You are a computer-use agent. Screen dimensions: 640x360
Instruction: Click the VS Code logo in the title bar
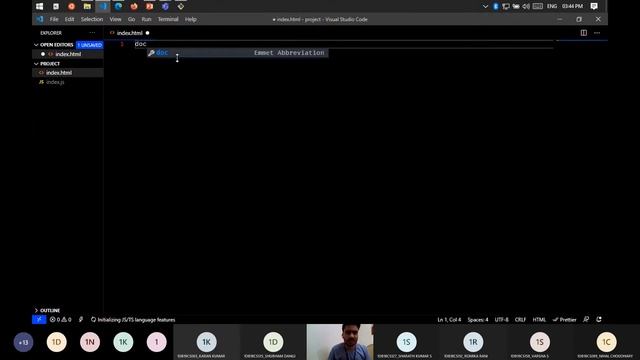click(x=40, y=19)
